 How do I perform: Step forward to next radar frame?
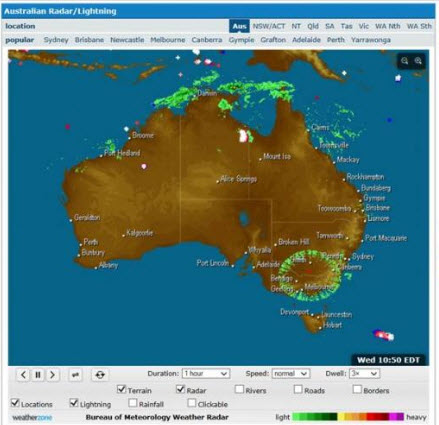coord(52,375)
